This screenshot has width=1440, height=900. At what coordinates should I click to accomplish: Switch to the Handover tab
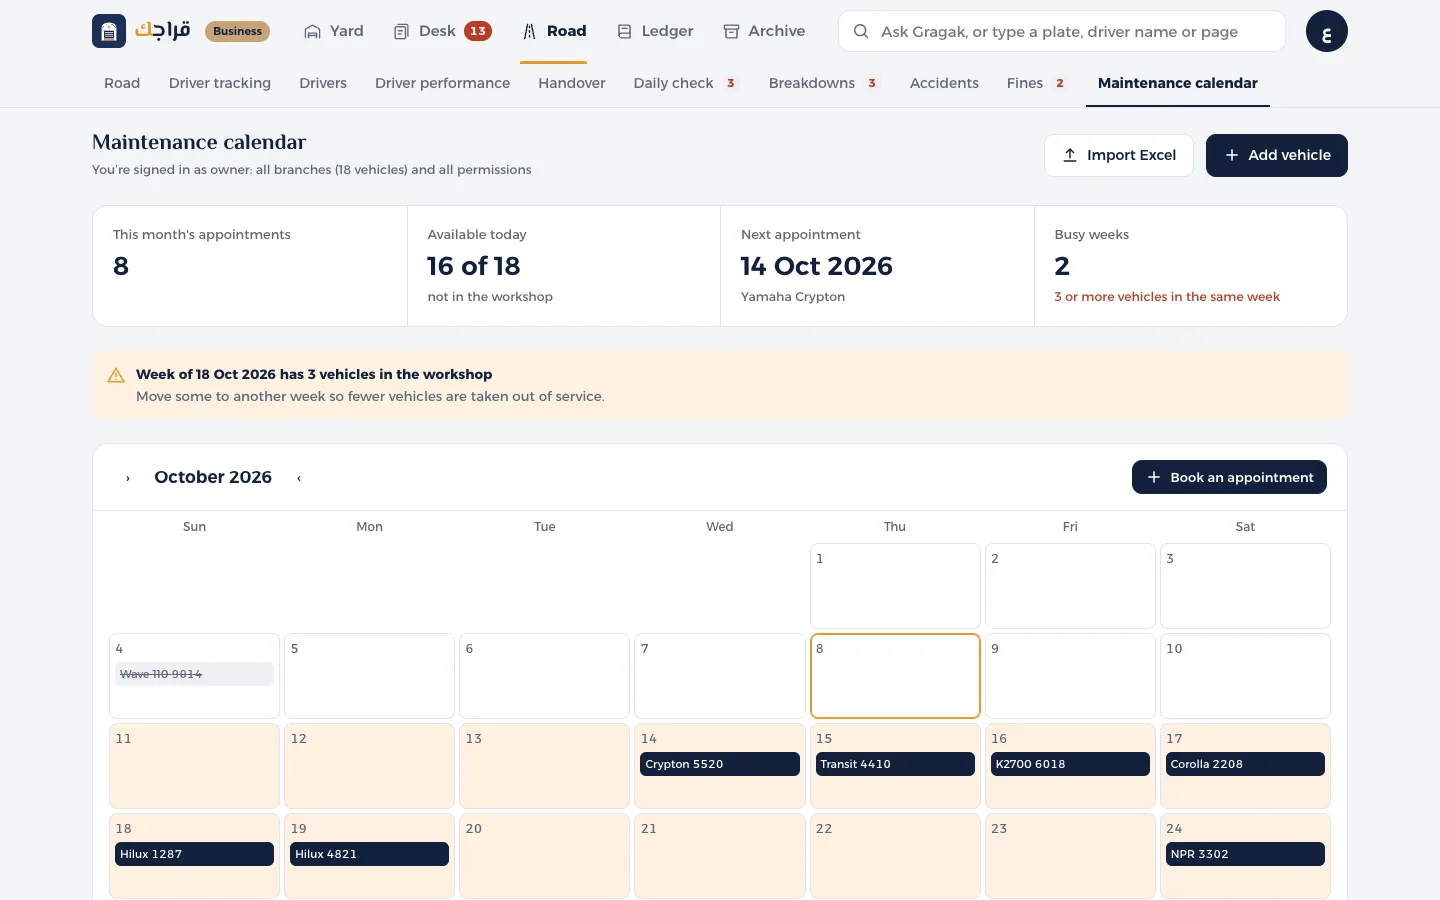(x=572, y=83)
